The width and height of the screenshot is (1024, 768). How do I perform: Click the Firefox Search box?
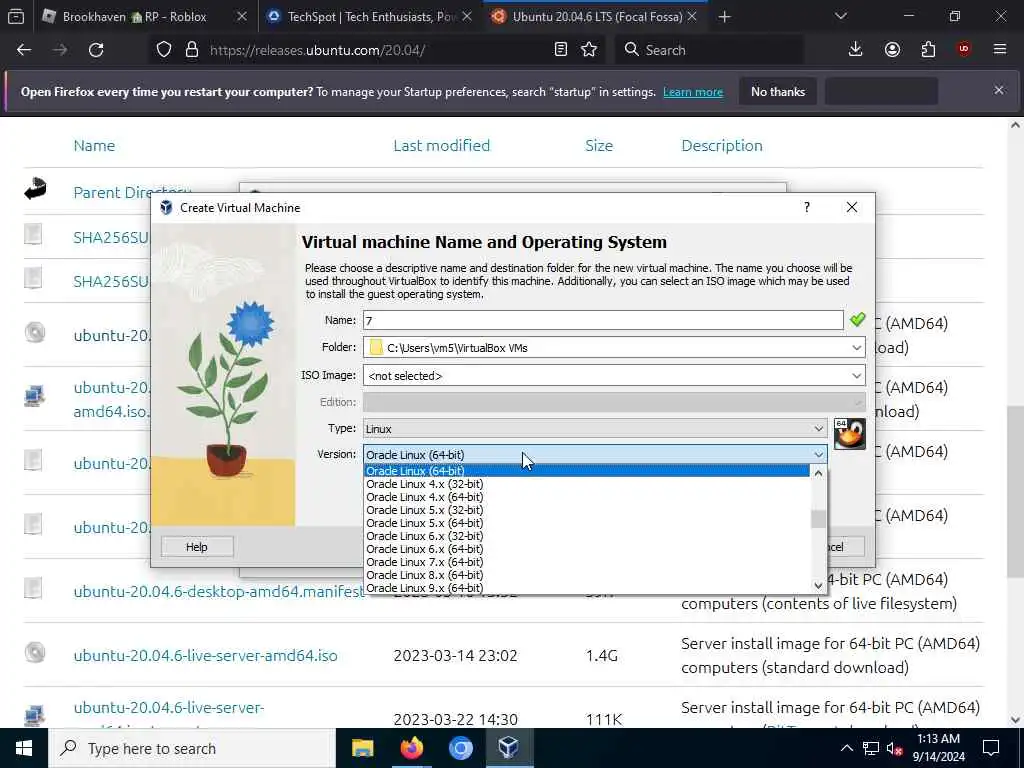coord(709,50)
